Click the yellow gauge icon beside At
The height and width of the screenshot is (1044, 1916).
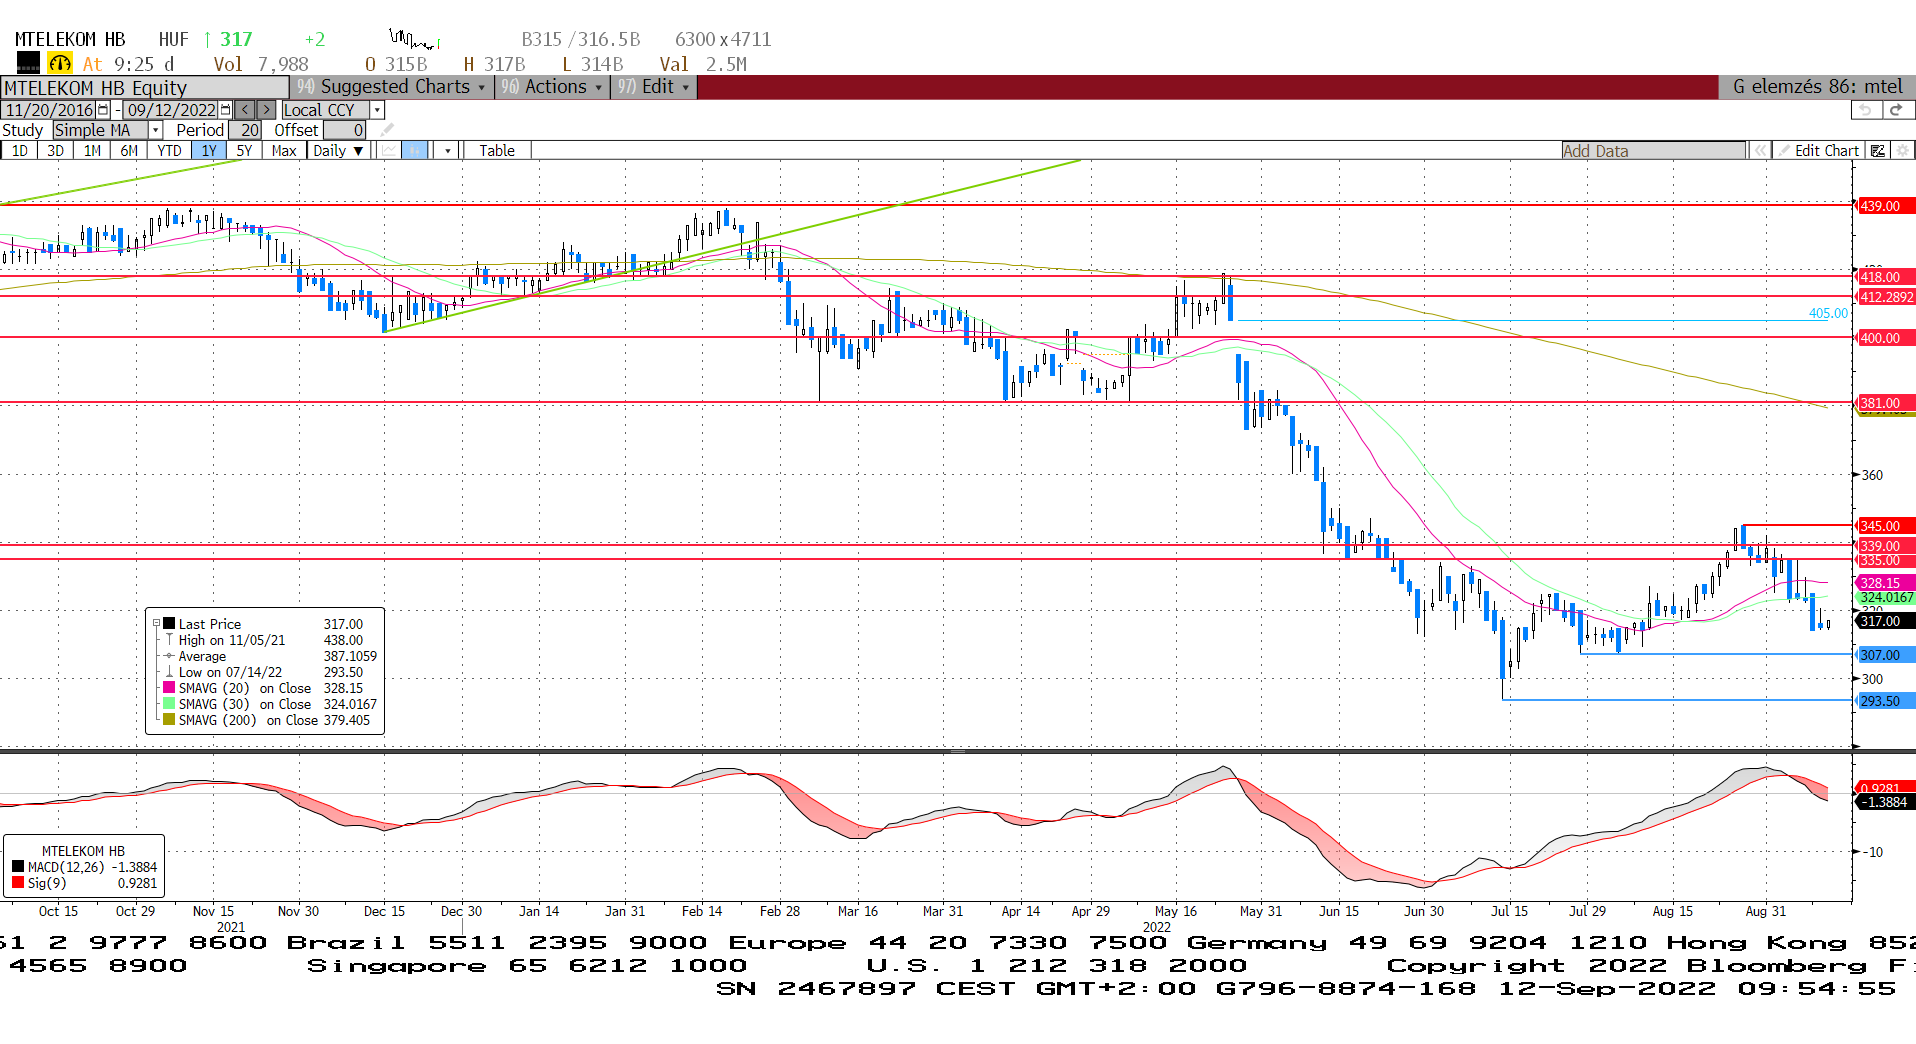(60, 63)
